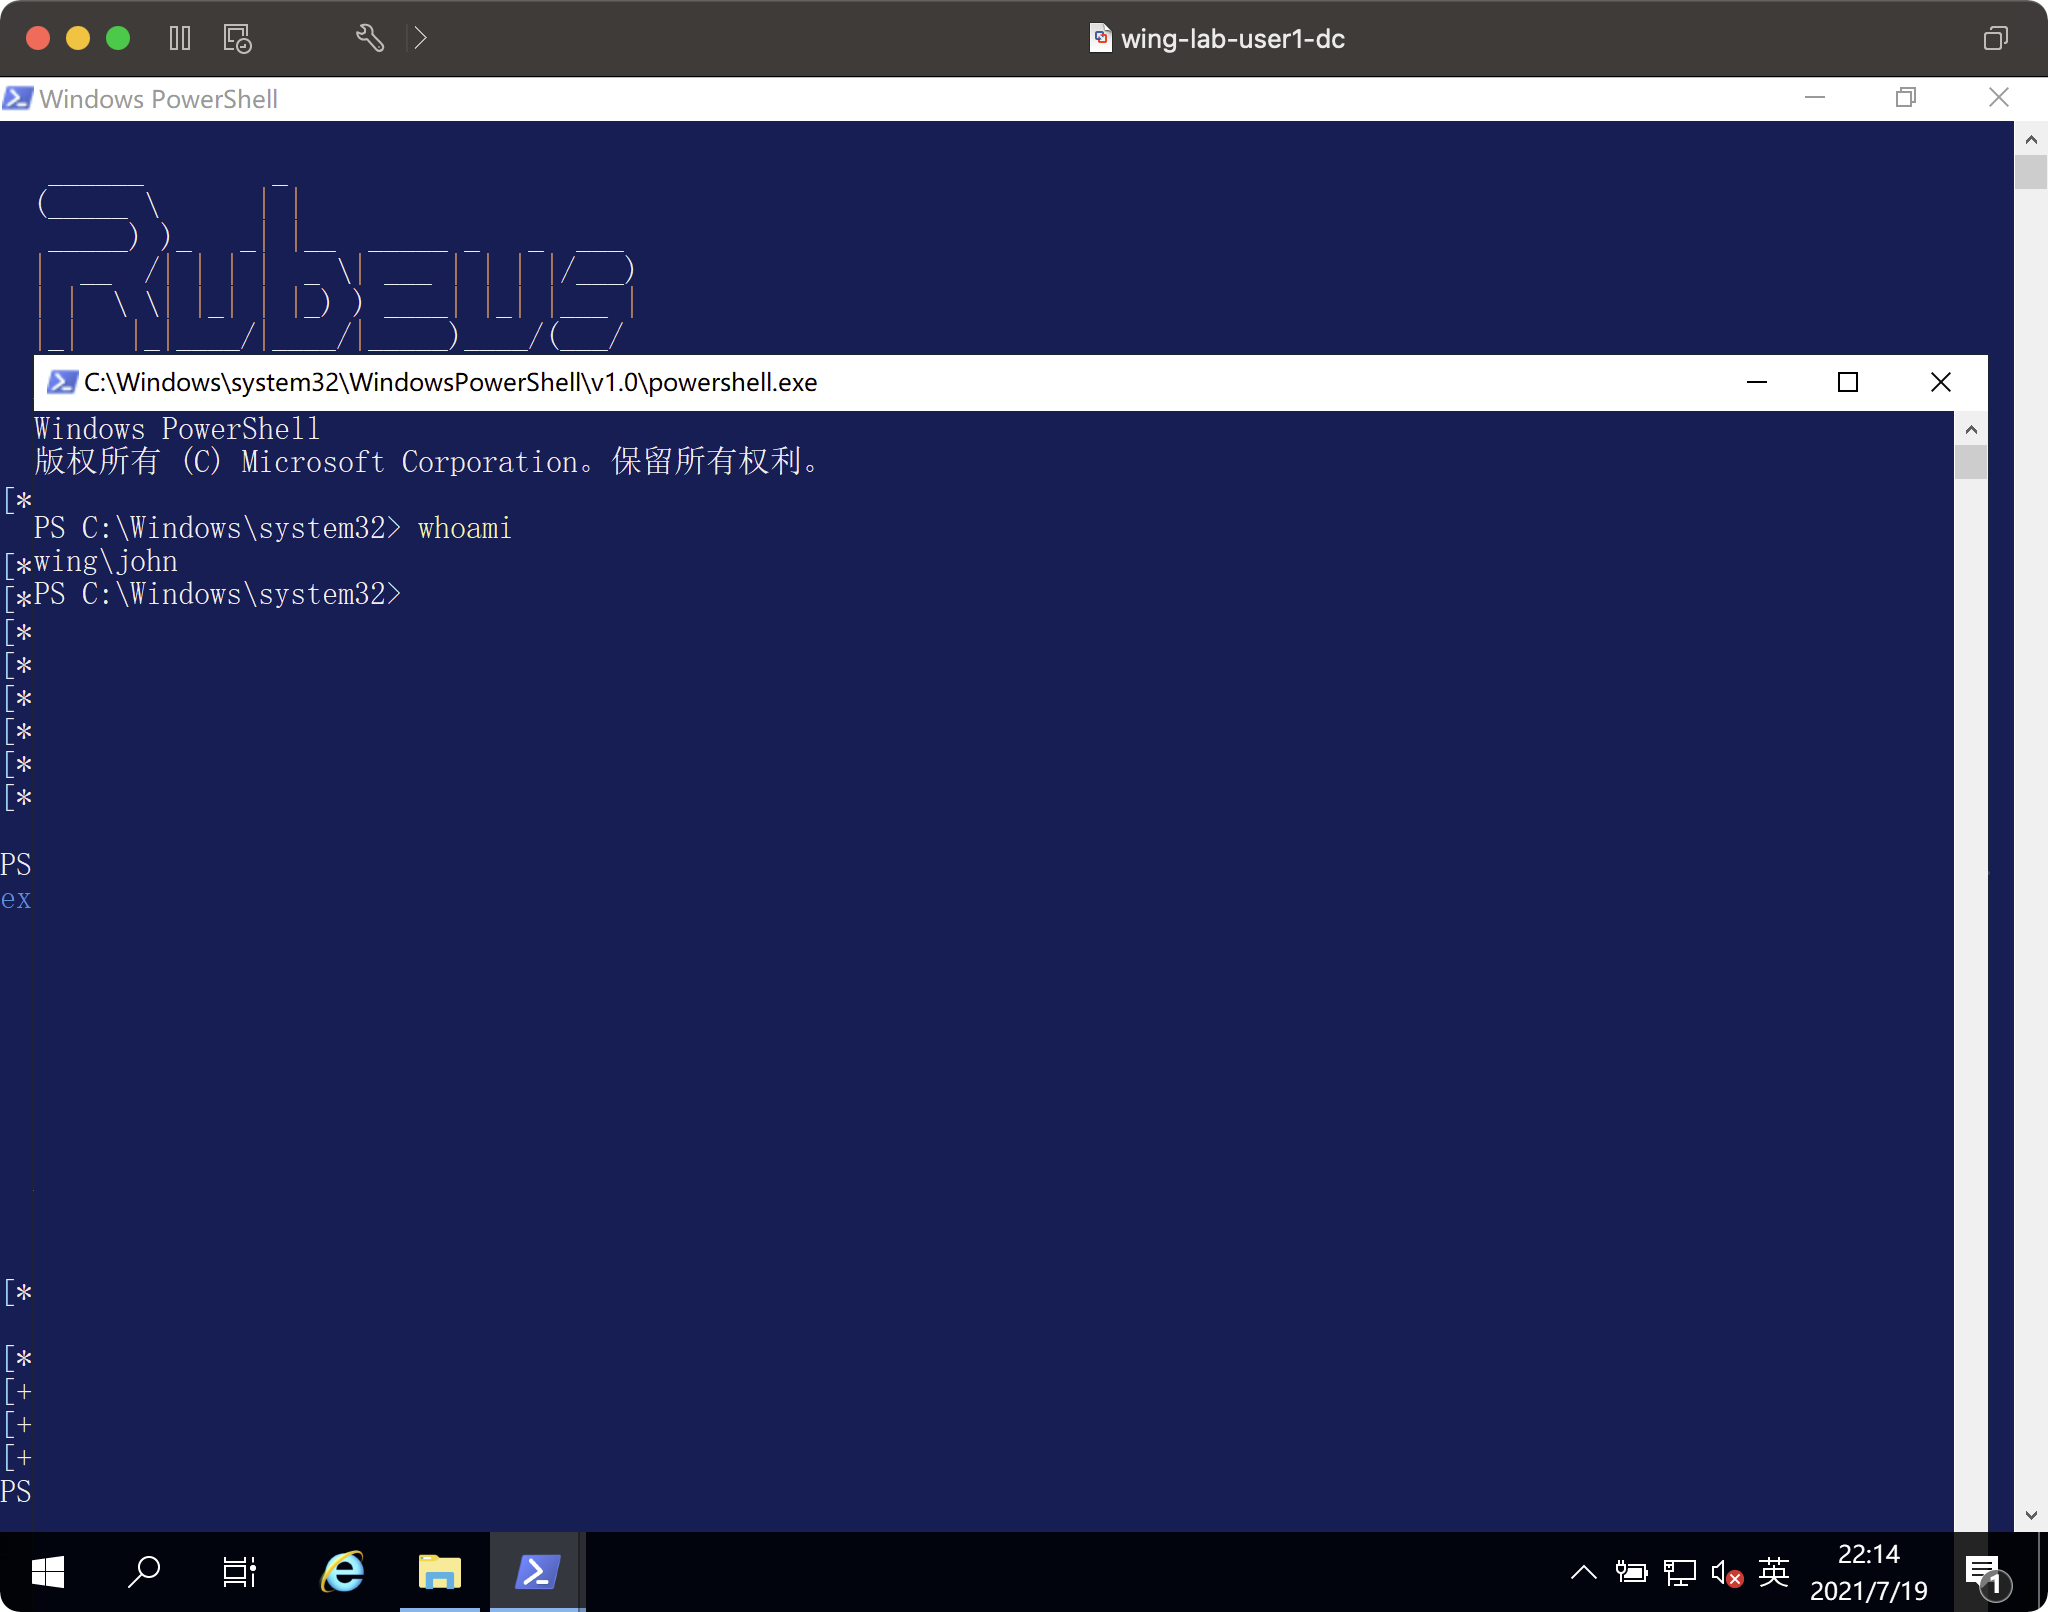Minimize the powershell.exe front window
The height and width of the screenshot is (1612, 2048).
pos(1757,382)
